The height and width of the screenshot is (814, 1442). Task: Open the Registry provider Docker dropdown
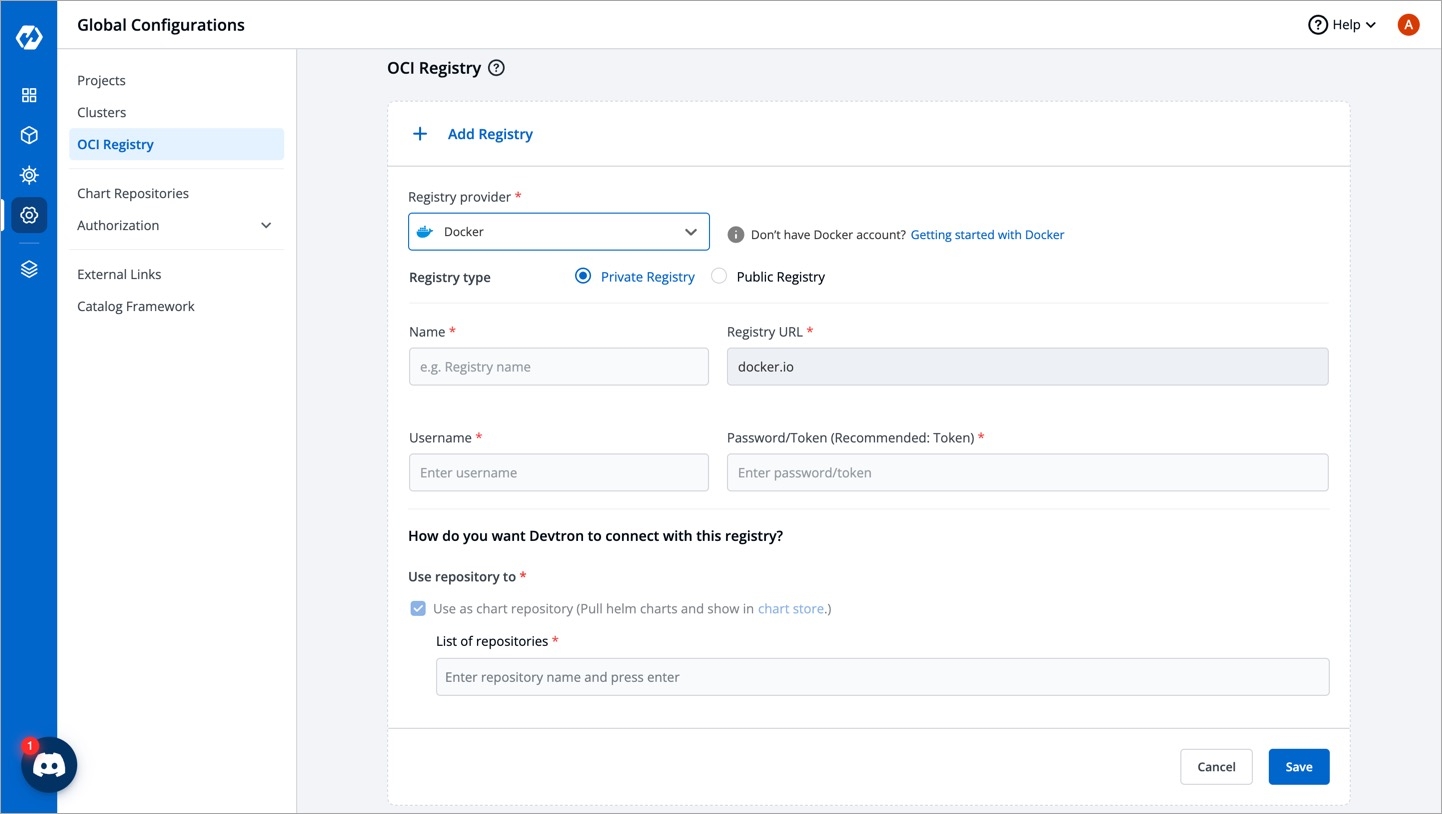point(558,231)
